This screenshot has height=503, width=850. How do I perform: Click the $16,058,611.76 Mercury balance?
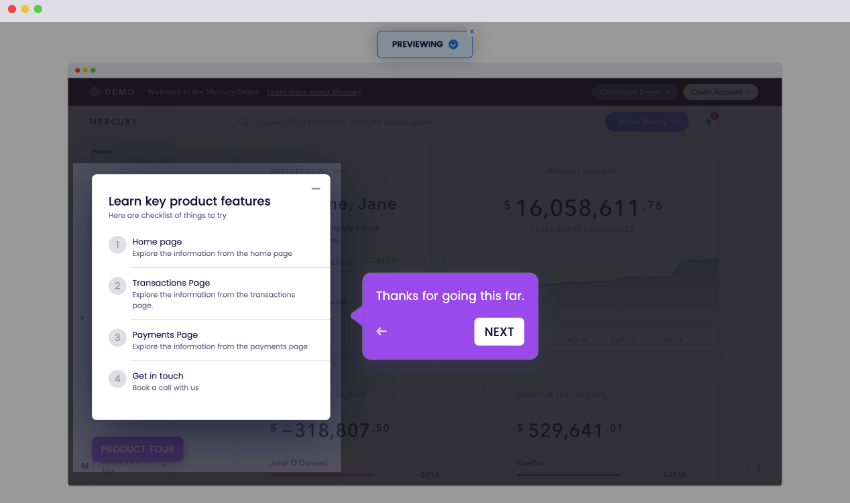coord(583,208)
